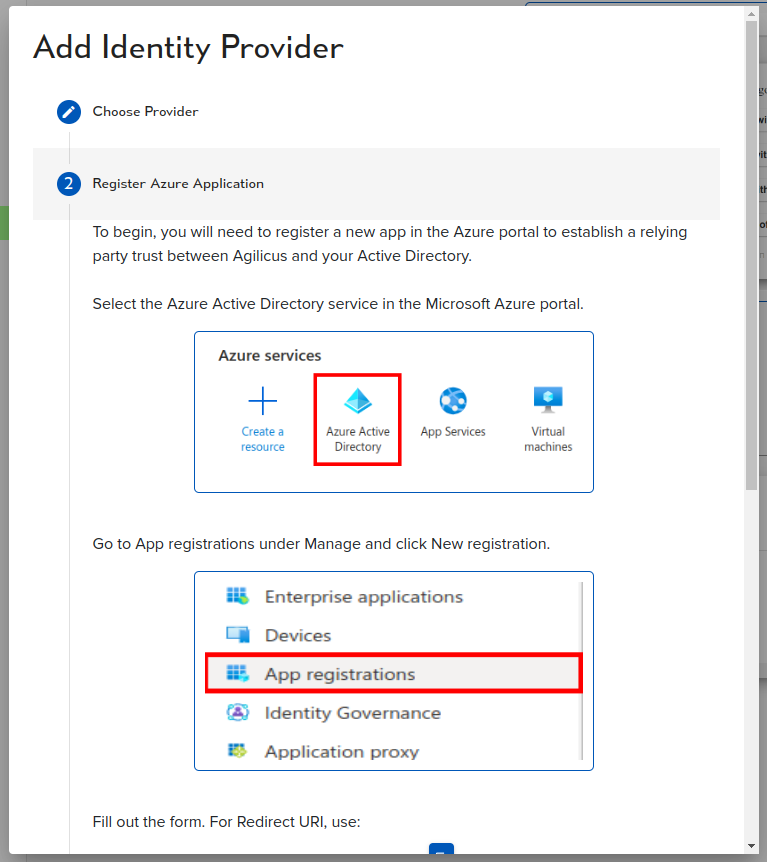Click the Azure services screenshot thumbnail
The image size is (767, 862).
(394, 412)
